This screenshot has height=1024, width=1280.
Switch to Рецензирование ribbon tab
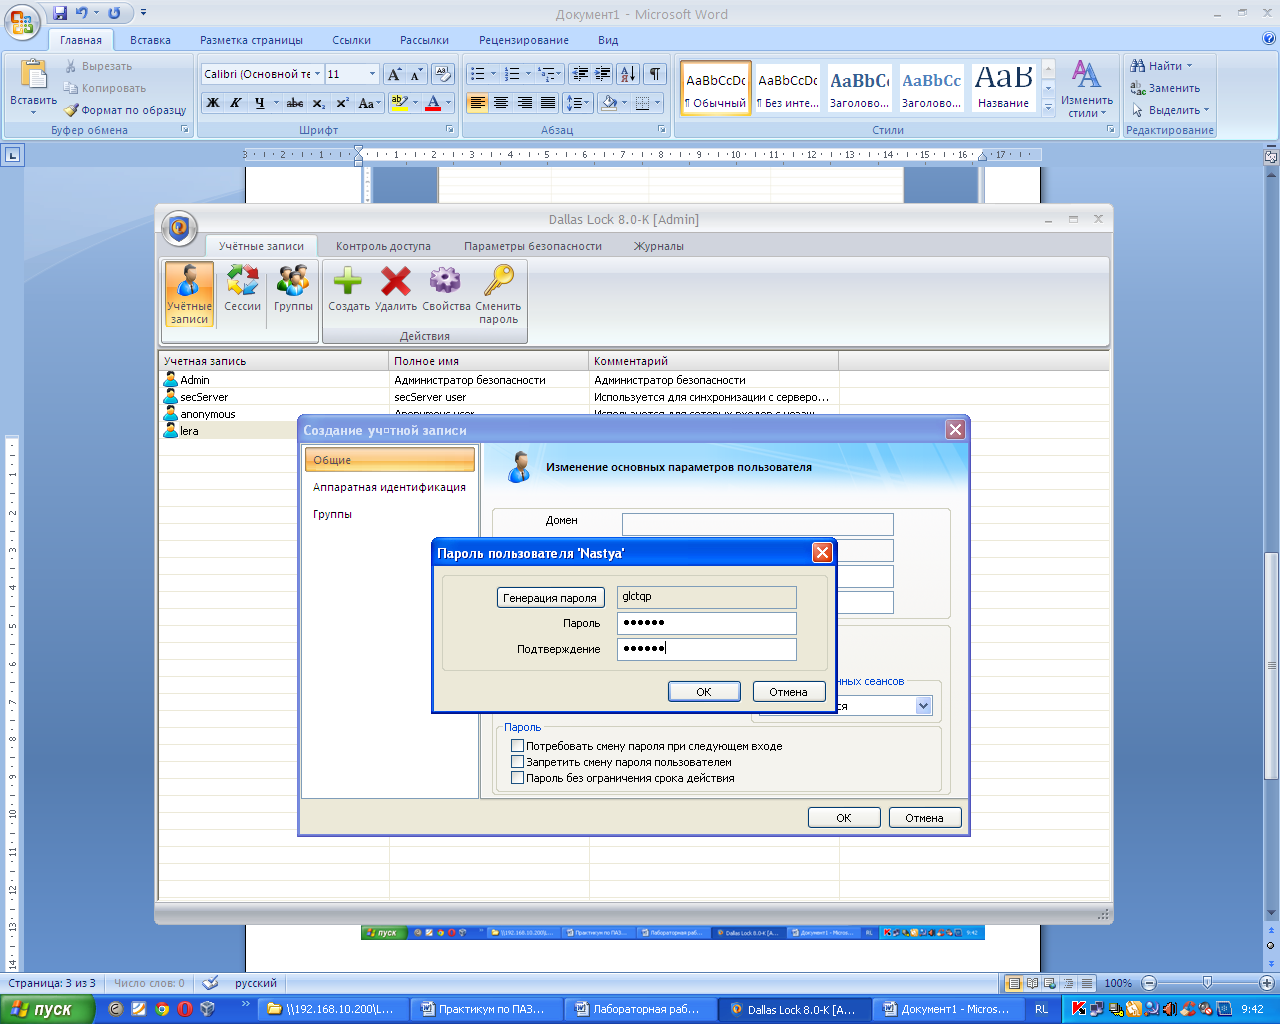(x=524, y=40)
